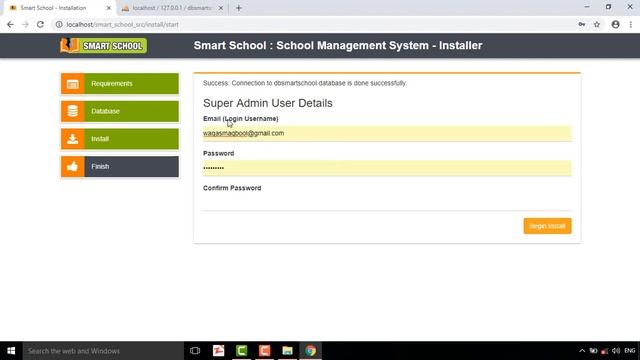The height and width of the screenshot is (360, 640).
Task: Open a new browser tab
Action: (x=239, y=8)
